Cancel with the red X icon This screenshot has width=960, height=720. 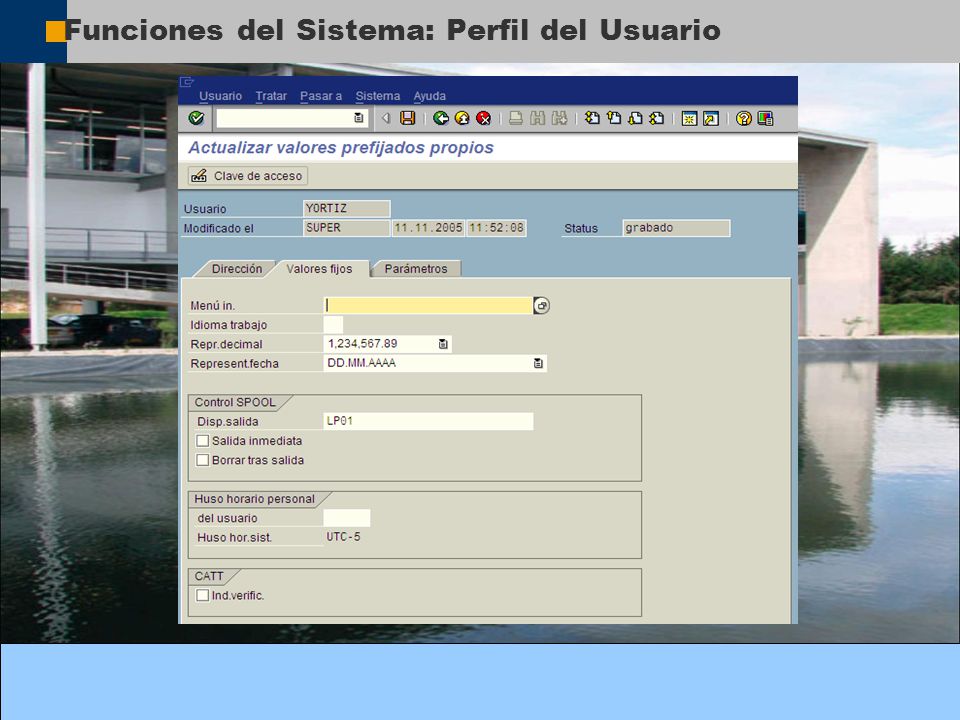coord(484,118)
